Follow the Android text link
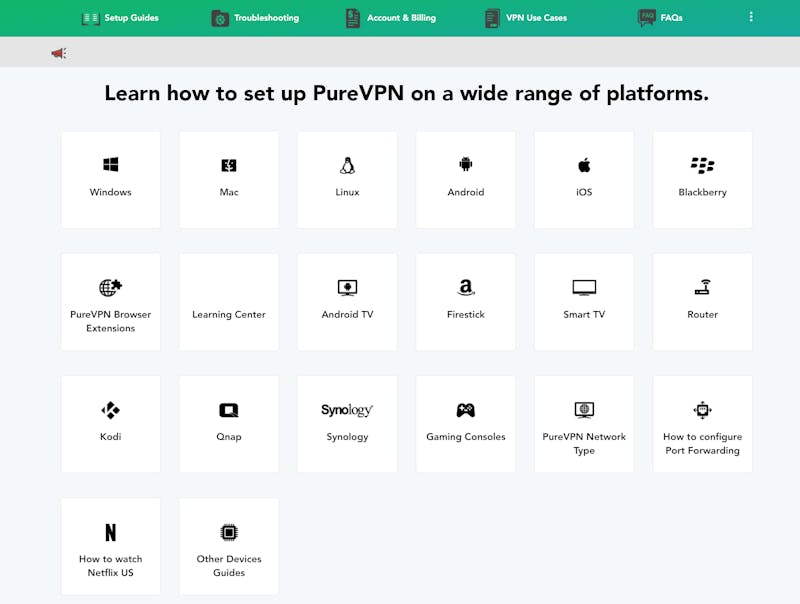 466,192
